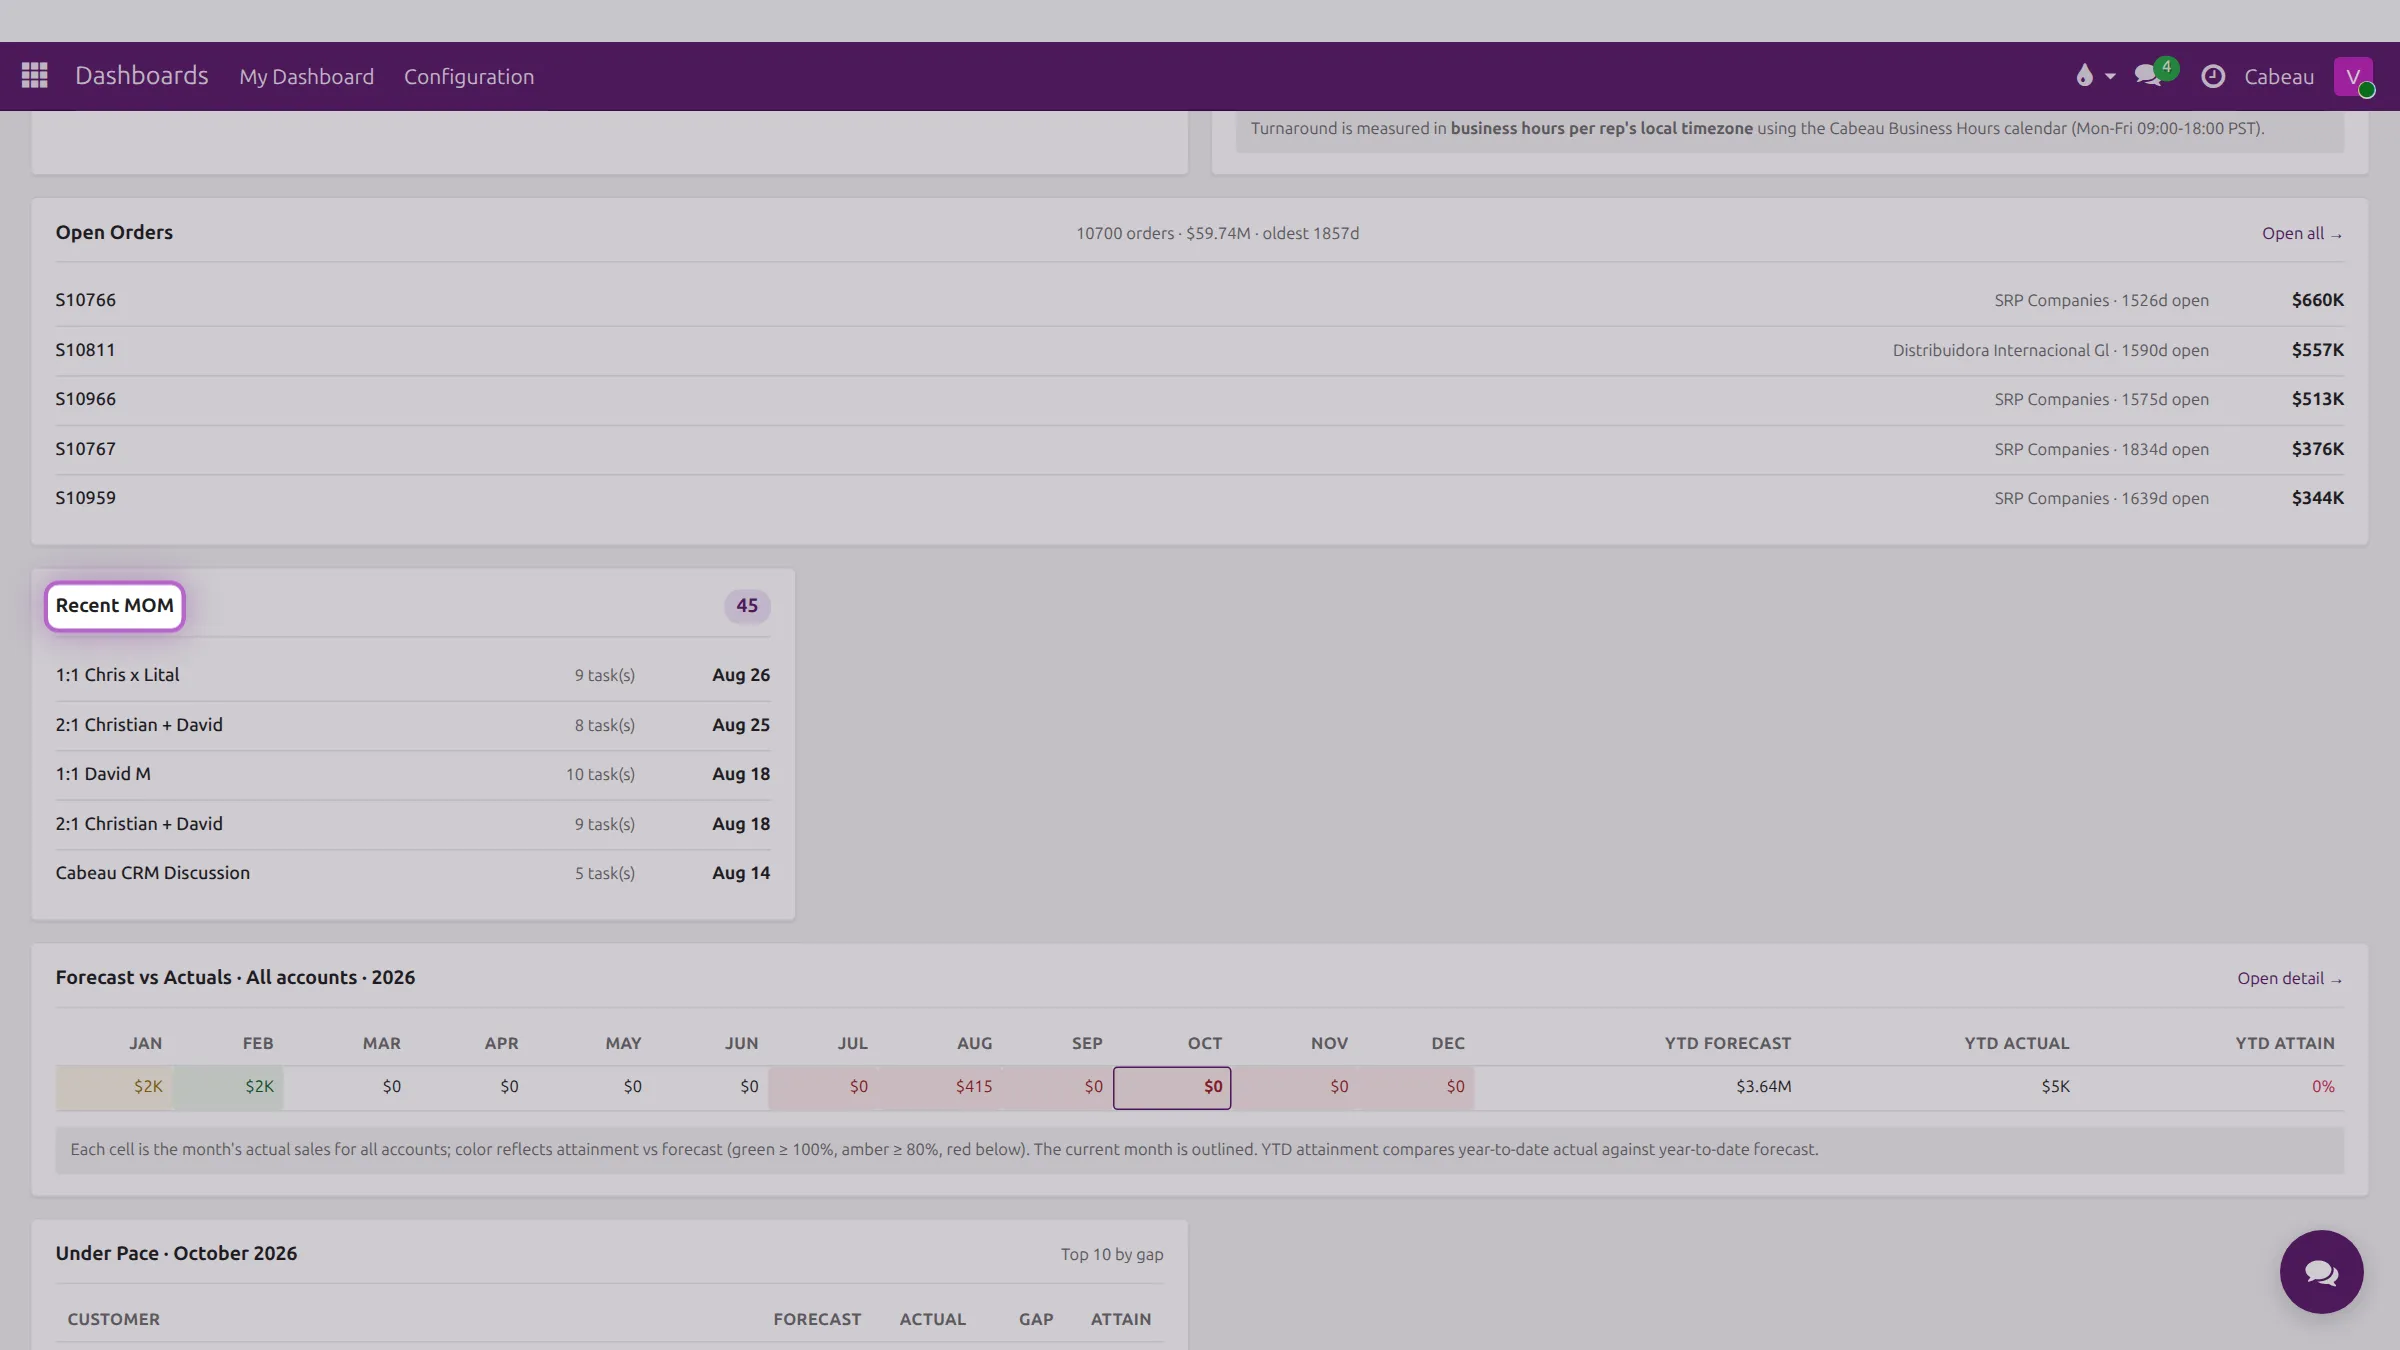The height and width of the screenshot is (1350, 2400).
Task: Click the CUSTOMER column header
Action: pos(113,1319)
